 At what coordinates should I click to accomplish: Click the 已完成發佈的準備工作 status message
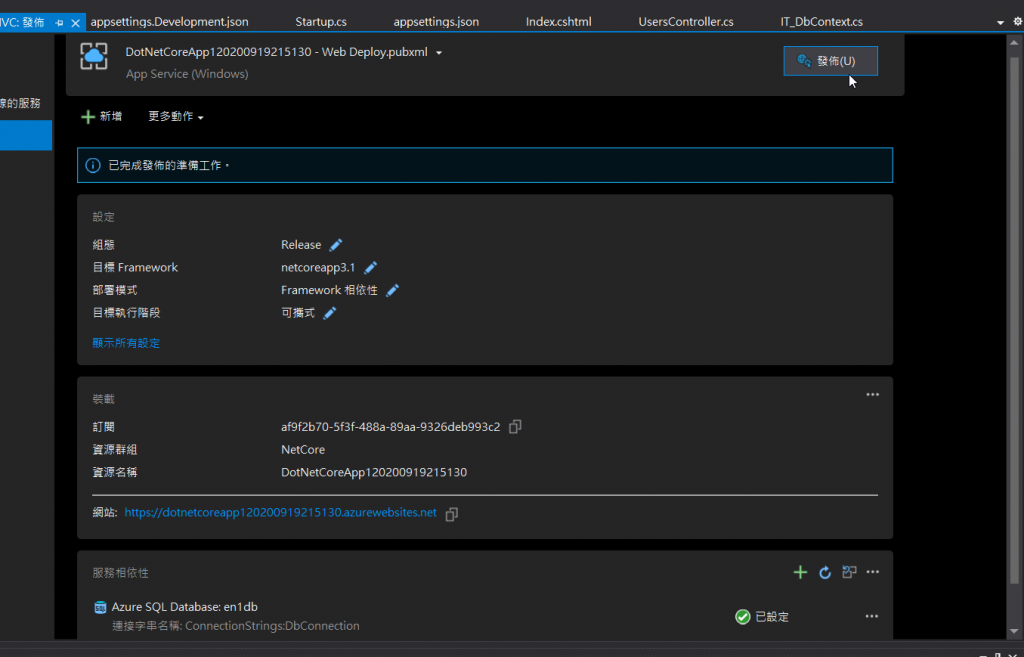tap(168, 165)
